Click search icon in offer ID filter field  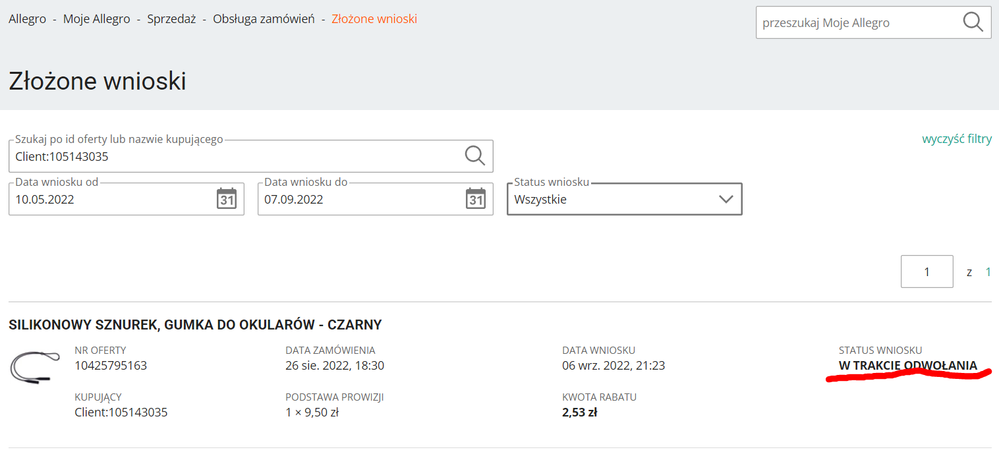tap(474, 156)
